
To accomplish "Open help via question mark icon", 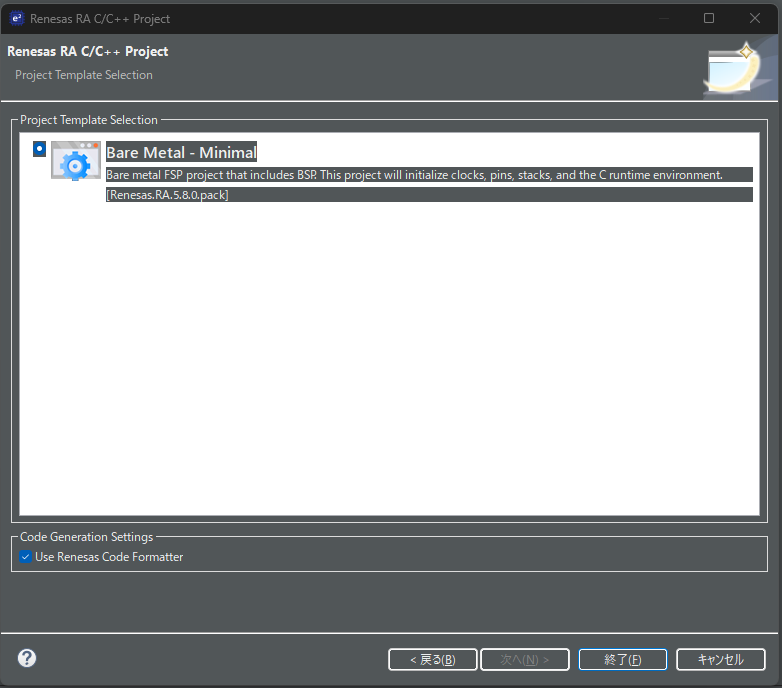I will [27, 658].
